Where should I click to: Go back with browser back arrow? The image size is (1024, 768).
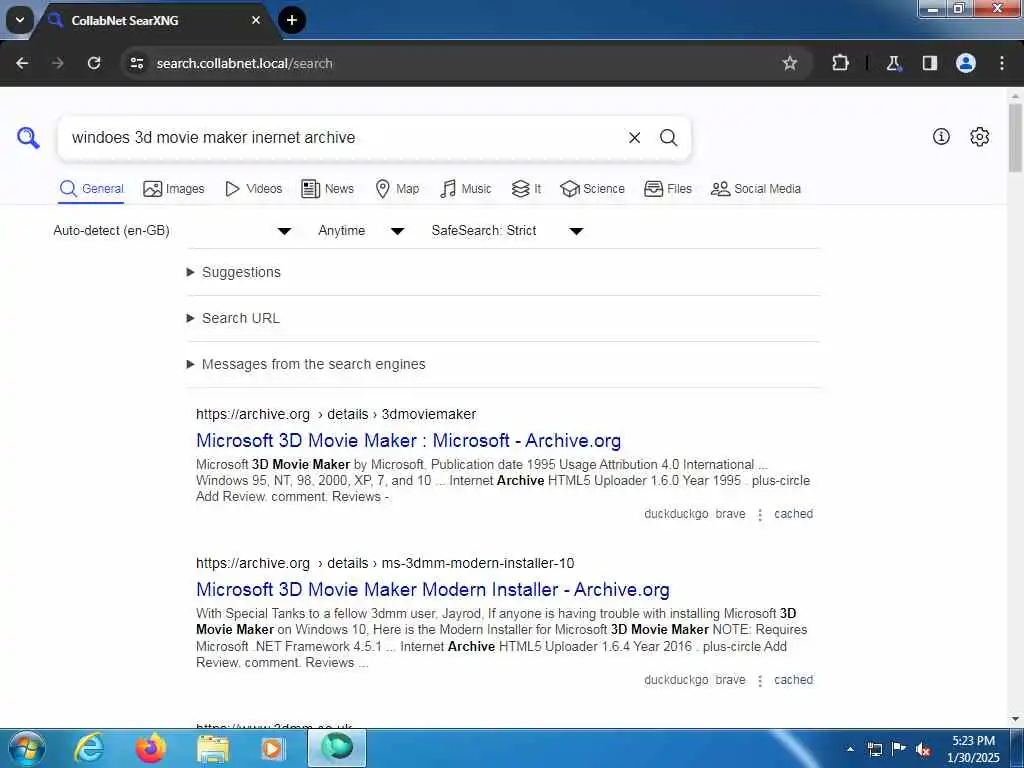(x=22, y=63)
